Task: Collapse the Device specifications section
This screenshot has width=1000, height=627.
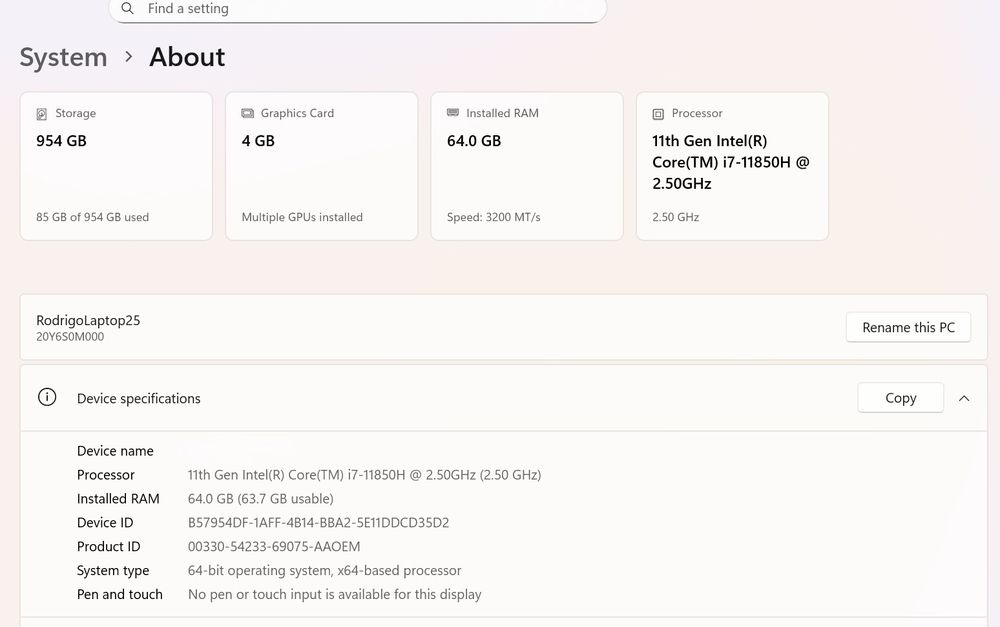Action: (x=964, y=398)
